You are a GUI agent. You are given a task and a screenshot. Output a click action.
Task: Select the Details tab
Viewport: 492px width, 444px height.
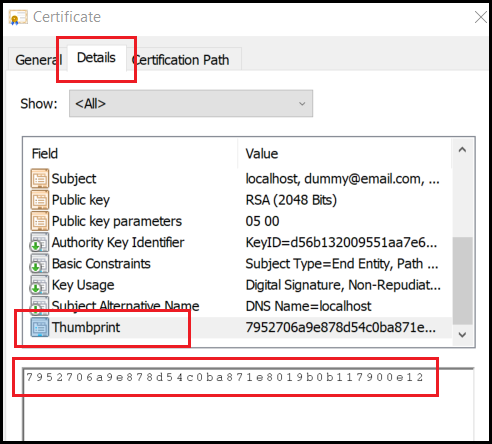96,58
